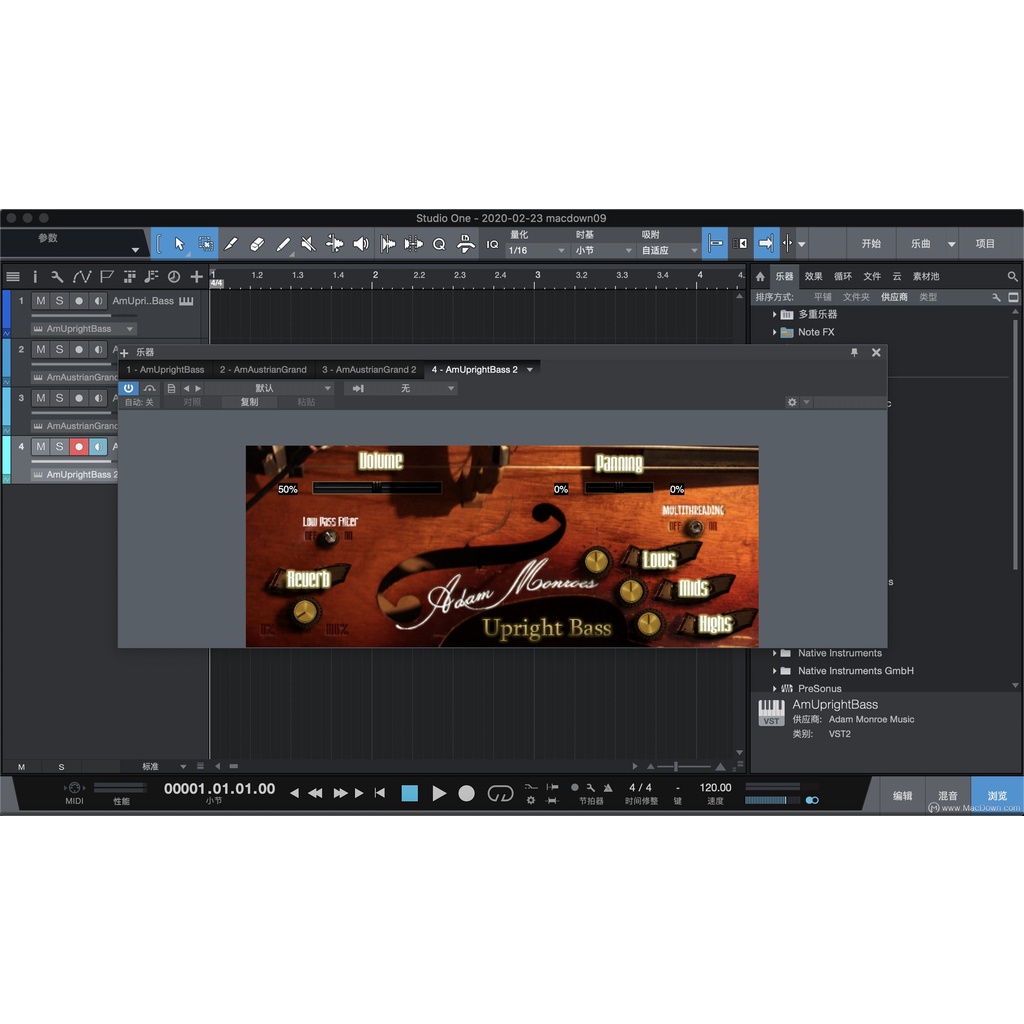The width and height of the screenshot is (1024, 1024).
Task: Click the 120.00 tempo field
Action: click(715, 788)
